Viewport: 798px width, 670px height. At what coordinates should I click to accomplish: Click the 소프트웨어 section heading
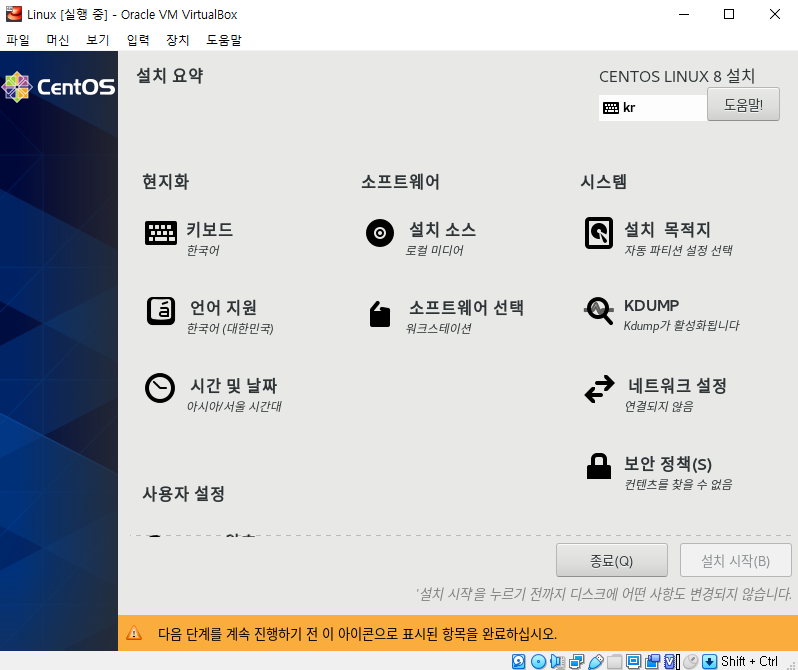[401, 181]
